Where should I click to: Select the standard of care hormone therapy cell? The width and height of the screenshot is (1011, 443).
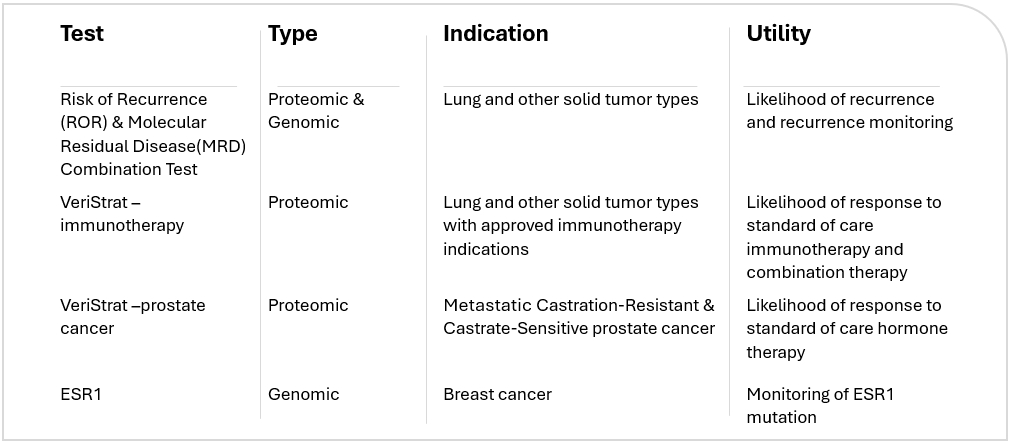click(845, 328)
